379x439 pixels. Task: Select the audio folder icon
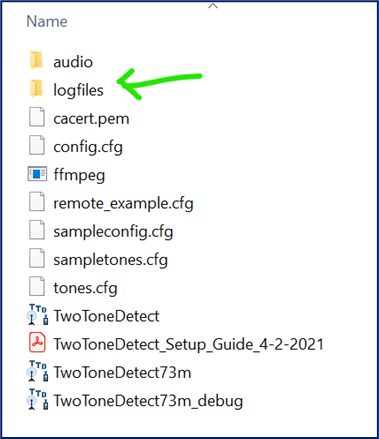37,61
